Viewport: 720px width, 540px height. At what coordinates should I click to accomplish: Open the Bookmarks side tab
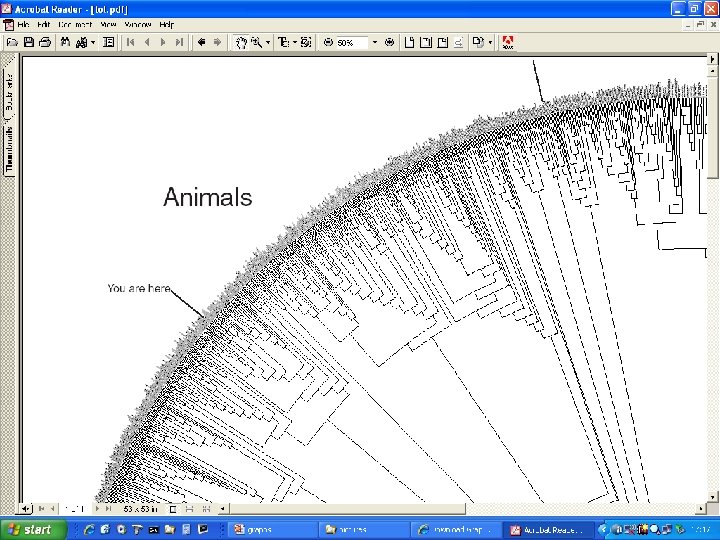(9, 91)
